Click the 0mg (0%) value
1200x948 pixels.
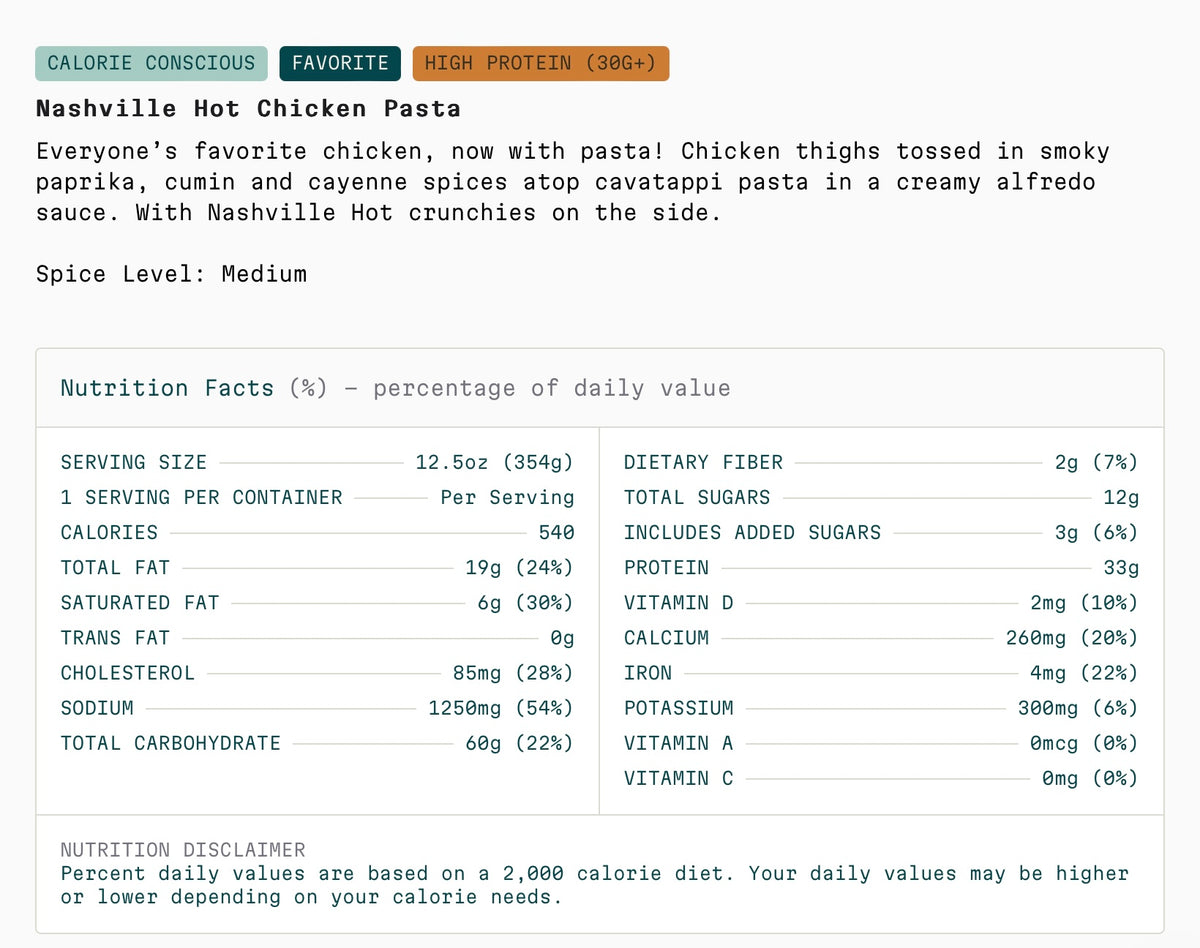click(x=1091, y=777)
